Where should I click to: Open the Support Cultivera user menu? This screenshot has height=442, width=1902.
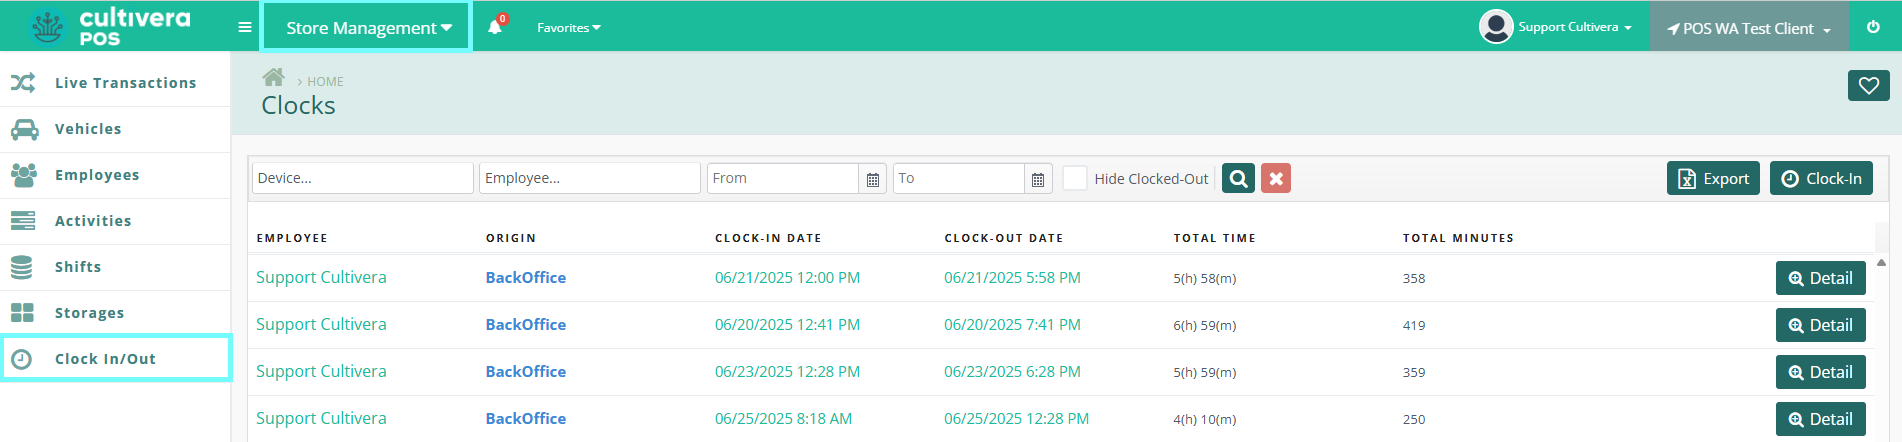click(x=1555, y=27)
